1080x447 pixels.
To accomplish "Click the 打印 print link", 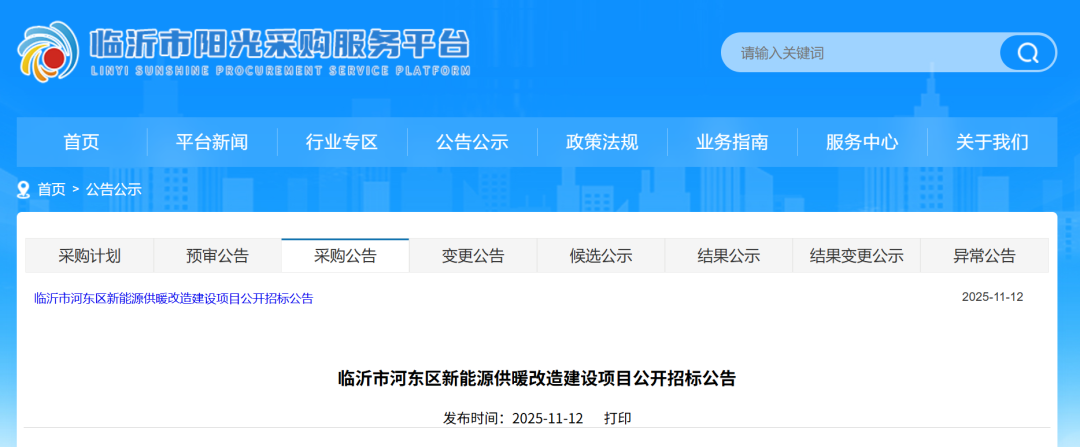I will pos(617,418).
